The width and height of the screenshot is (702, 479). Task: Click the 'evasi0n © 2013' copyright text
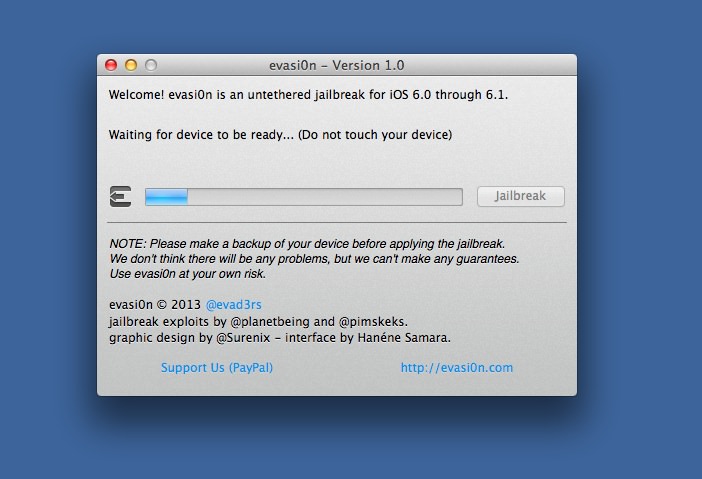155,305
